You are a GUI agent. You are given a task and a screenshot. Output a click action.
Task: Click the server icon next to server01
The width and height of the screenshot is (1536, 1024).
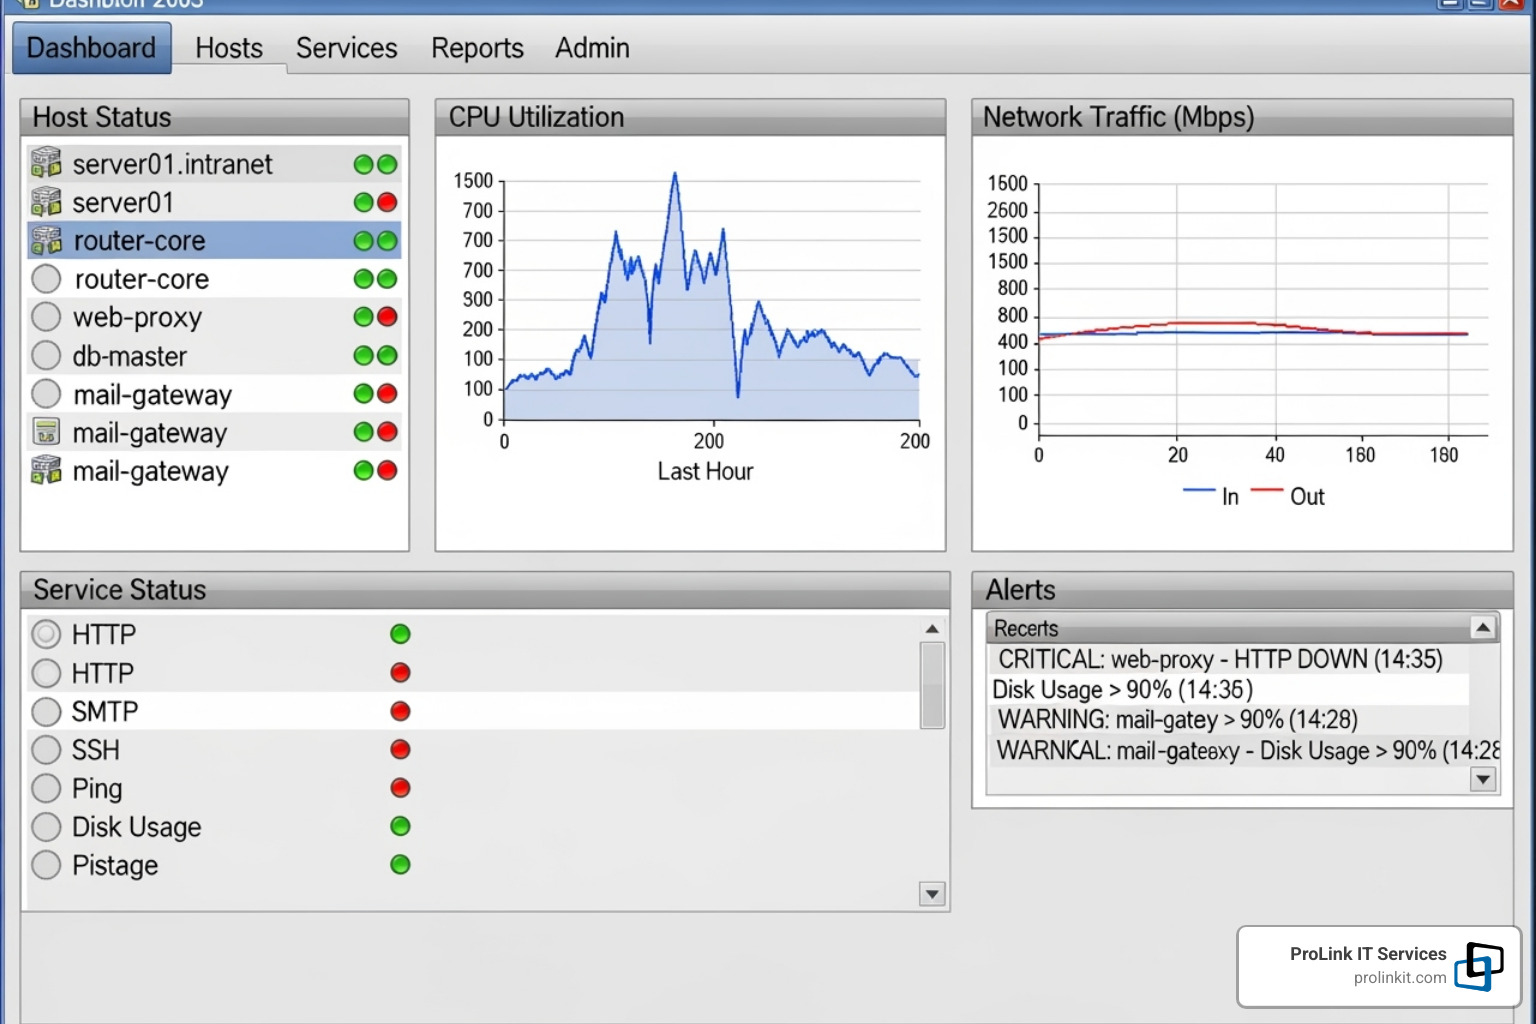[46, 202]
